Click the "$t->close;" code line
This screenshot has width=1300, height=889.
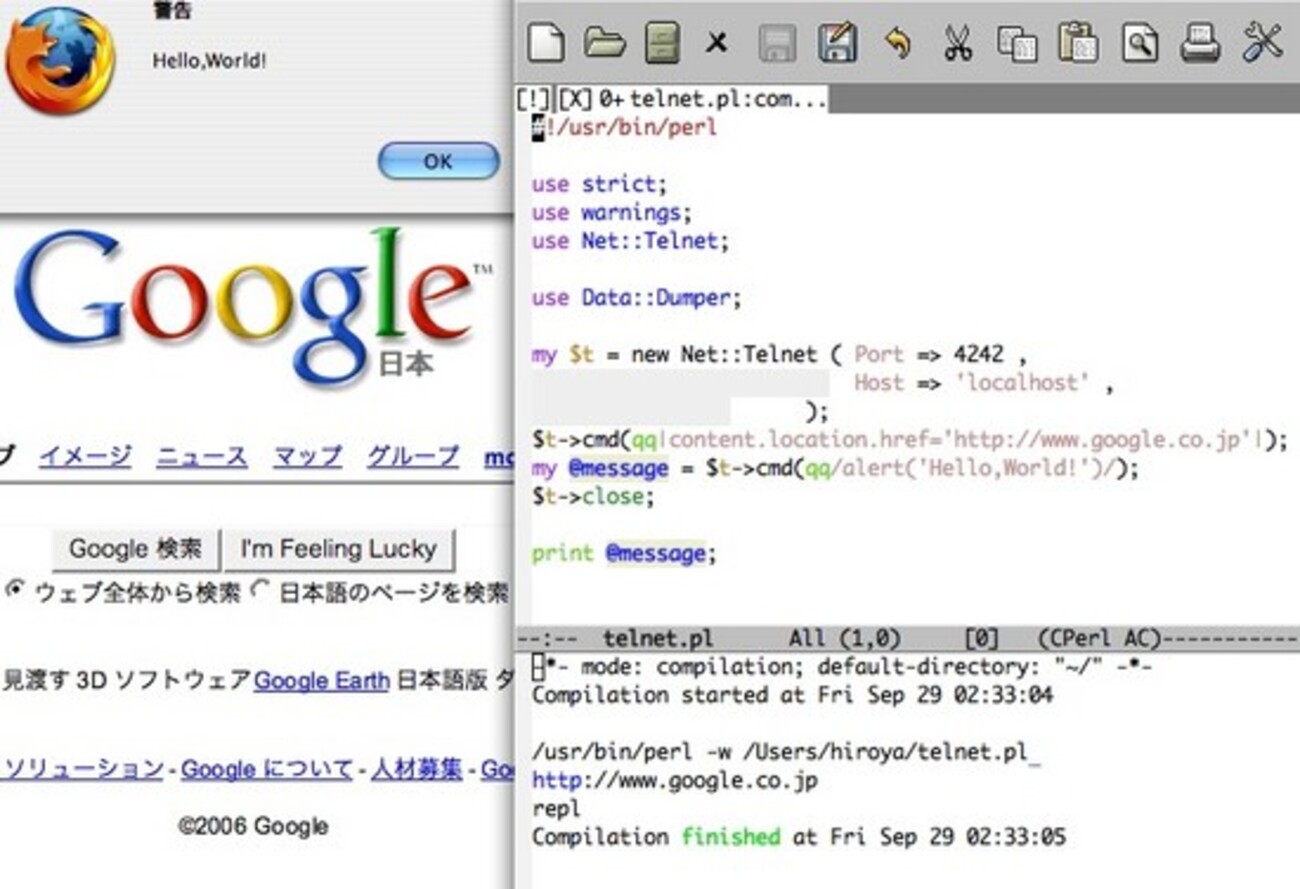pos(593,497)
